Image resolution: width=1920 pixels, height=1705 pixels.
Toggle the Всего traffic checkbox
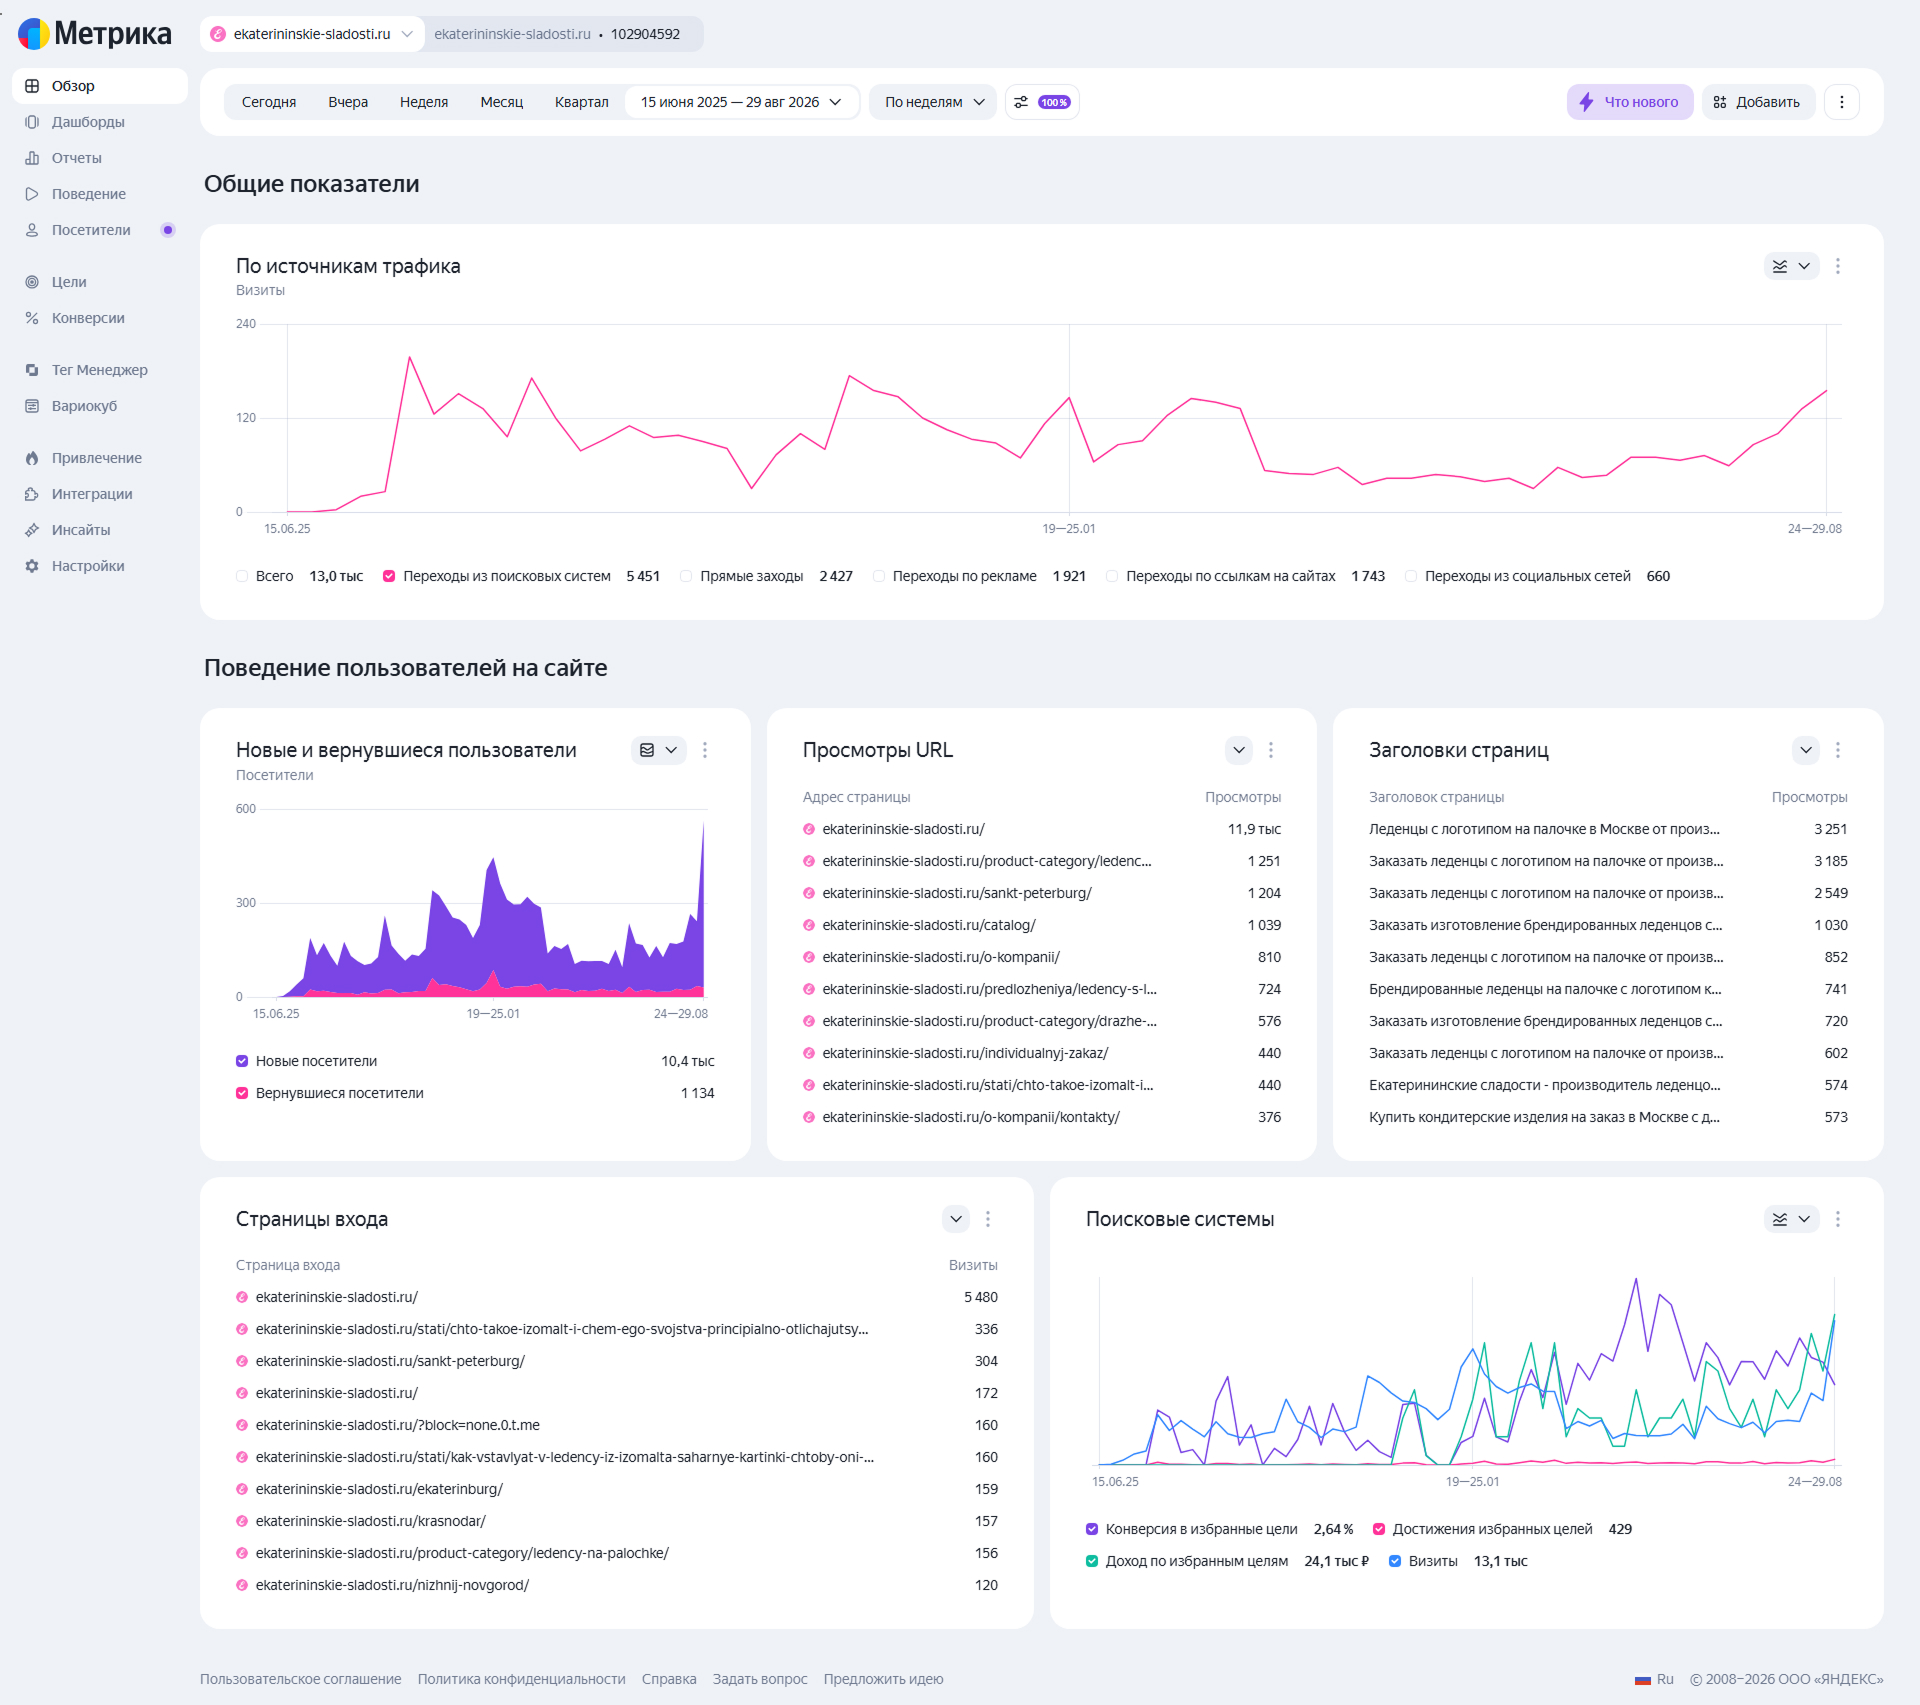coord(242,576)
